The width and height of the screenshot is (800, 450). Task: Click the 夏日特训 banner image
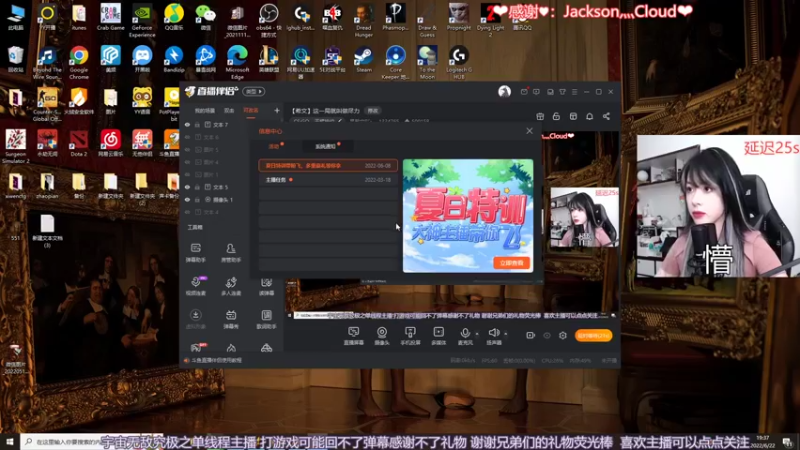tap(468, 215)
